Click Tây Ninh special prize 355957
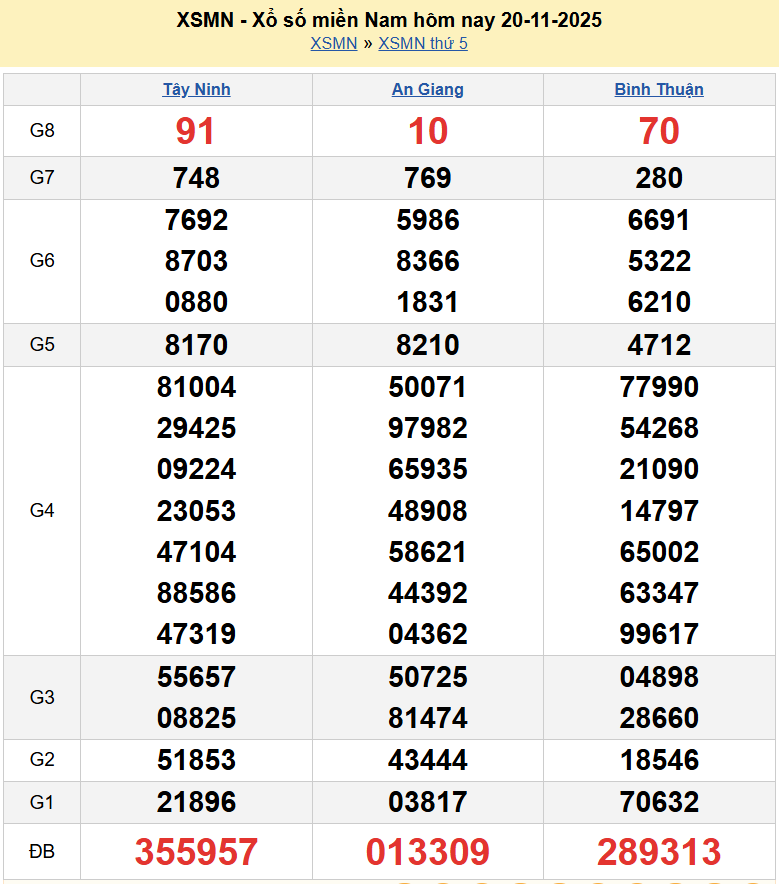 [x=196, y=852]
